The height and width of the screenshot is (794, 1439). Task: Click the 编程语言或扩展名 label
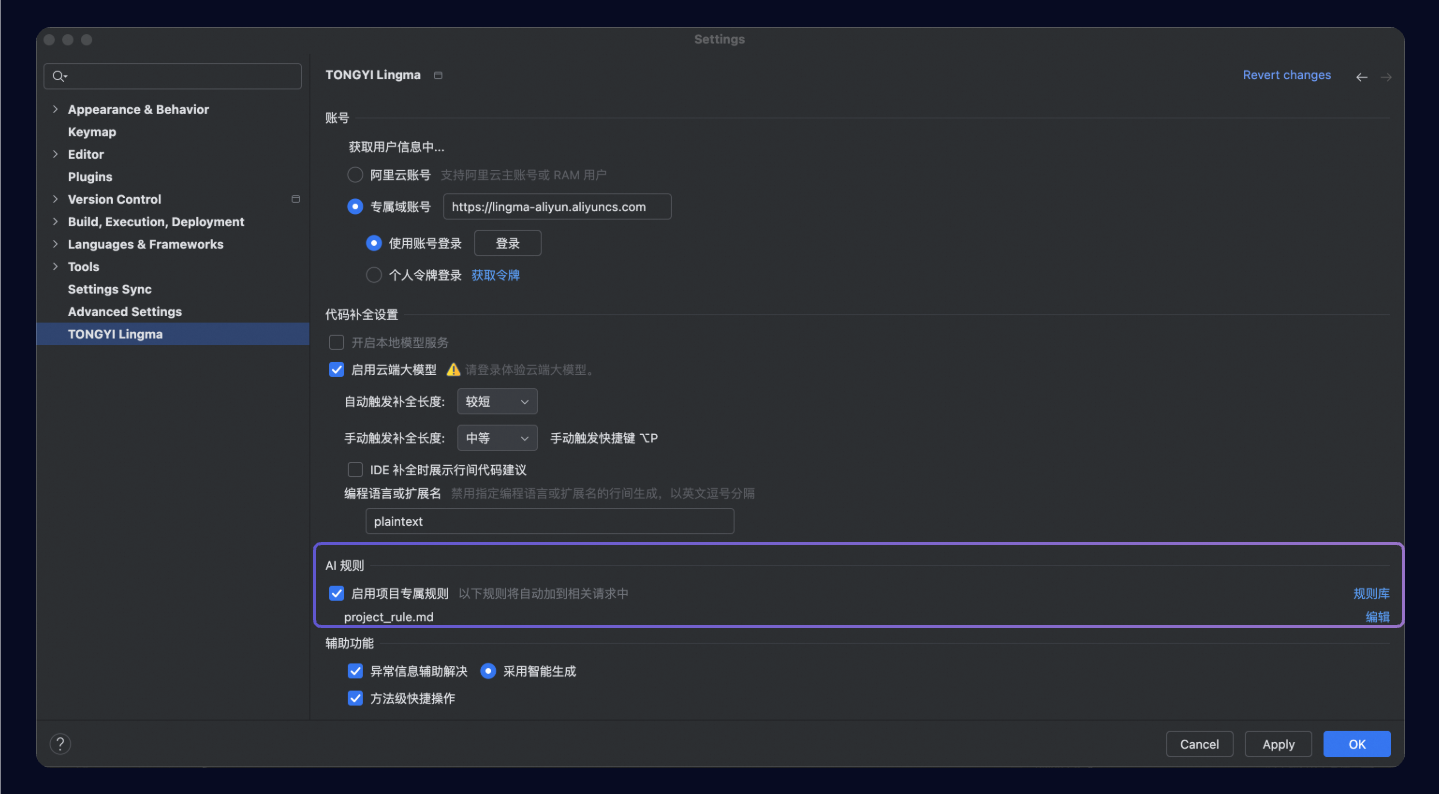(393, 493)
